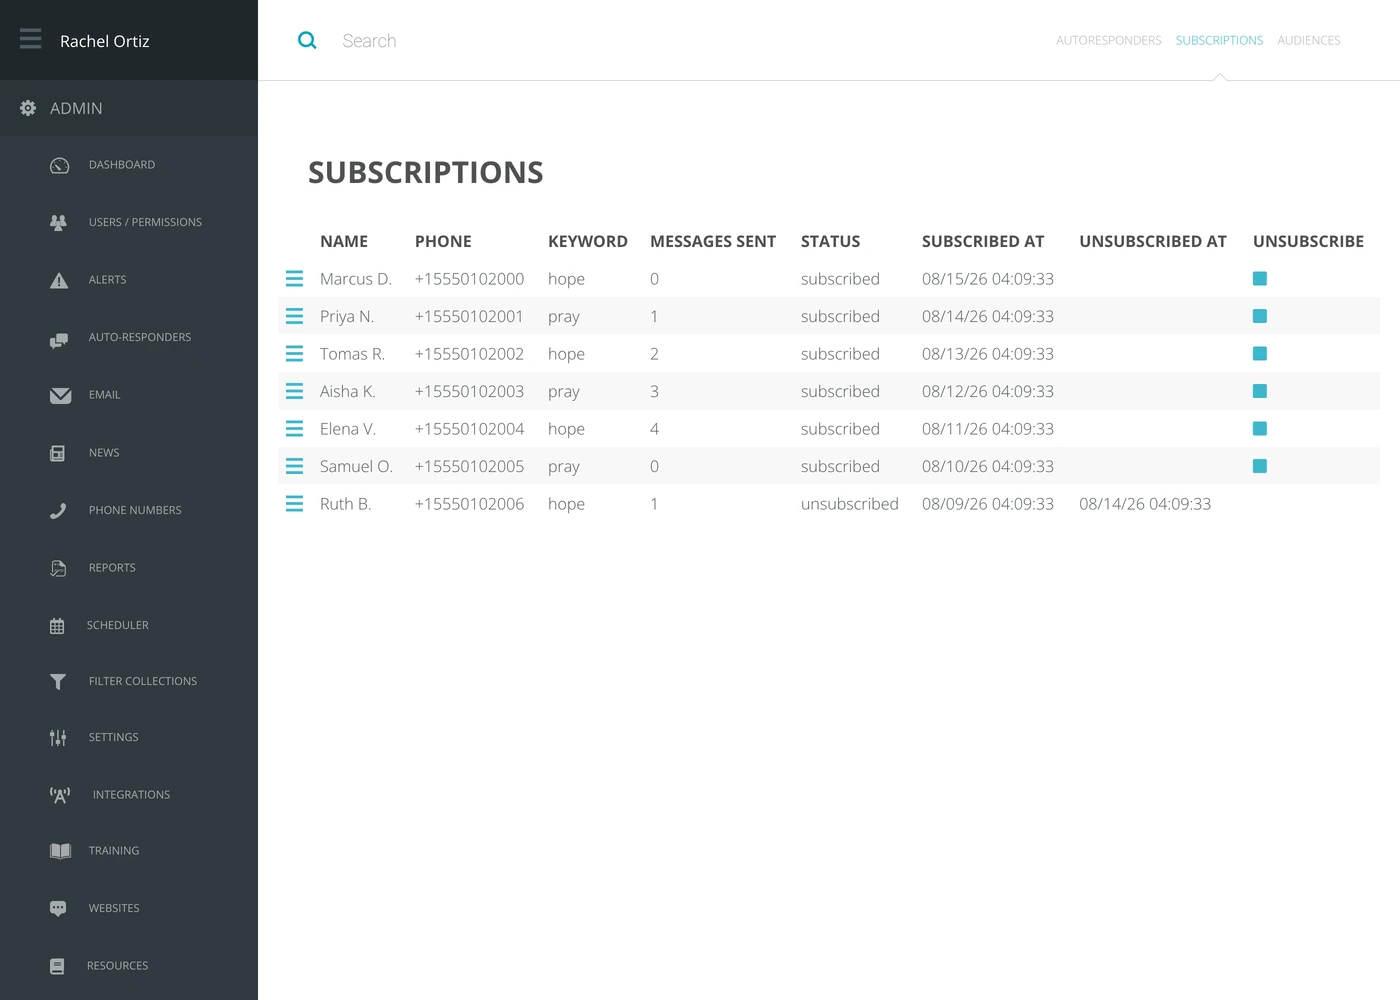Go to Auto-Responders label in sidebar
Viewport: 1400px width, 1000px height.
pos(139,338)
